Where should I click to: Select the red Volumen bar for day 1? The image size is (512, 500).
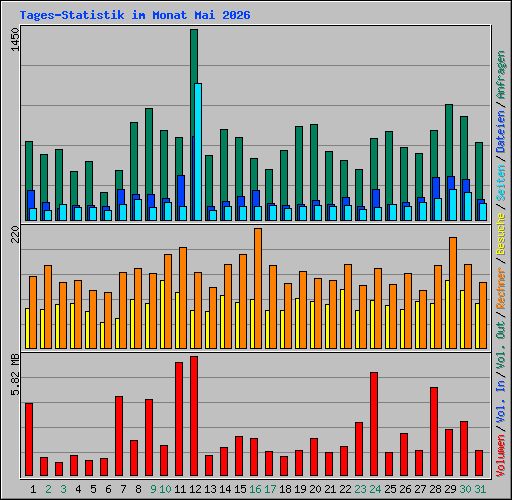click(x=29, y=440)
